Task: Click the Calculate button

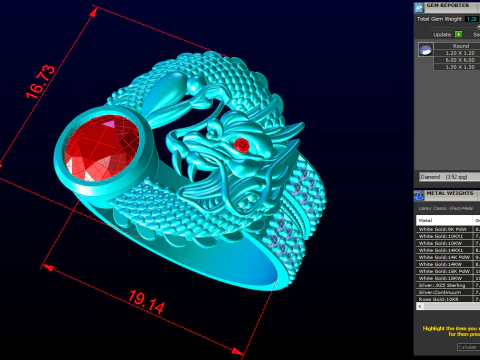Action: 468,347
